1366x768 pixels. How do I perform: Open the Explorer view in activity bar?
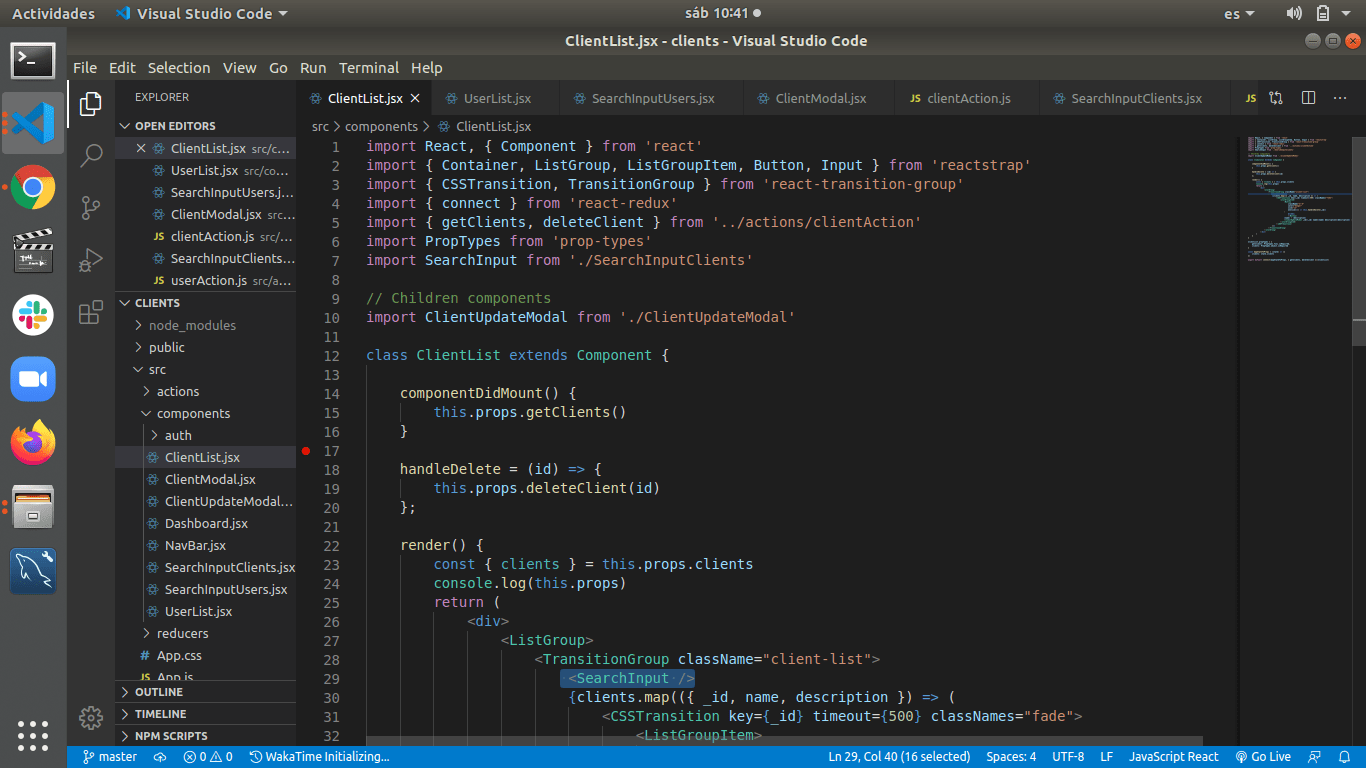(x=91, y=103)
